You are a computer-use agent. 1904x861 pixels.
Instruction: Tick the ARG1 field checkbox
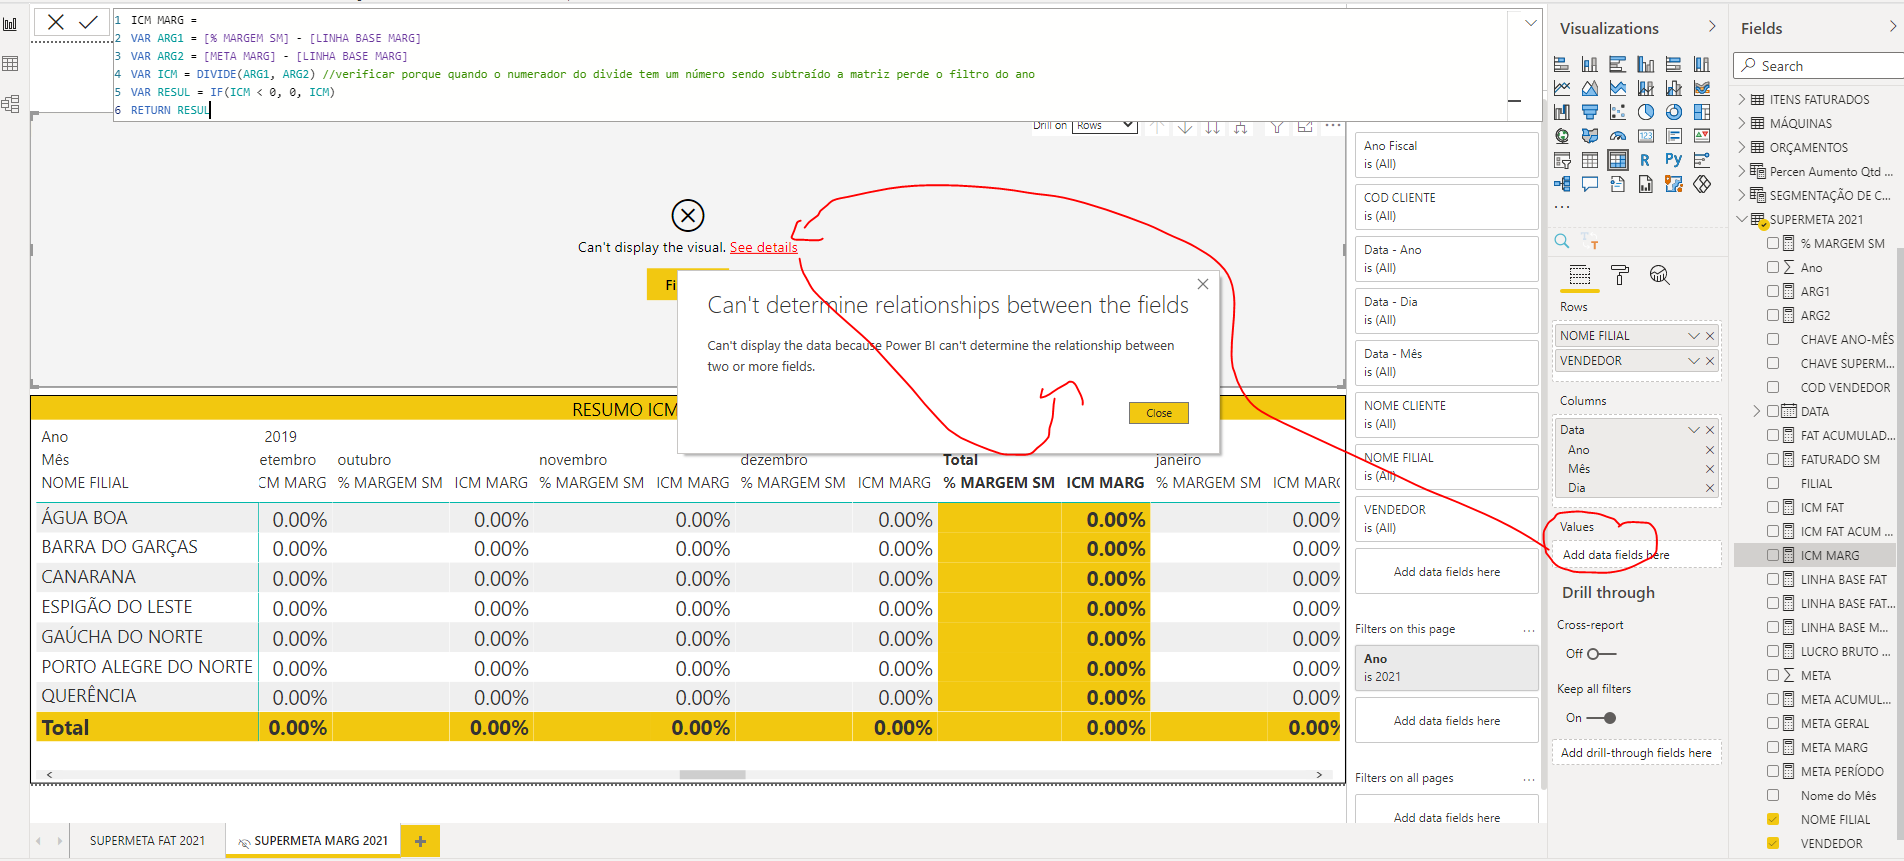pos(1773,291)
